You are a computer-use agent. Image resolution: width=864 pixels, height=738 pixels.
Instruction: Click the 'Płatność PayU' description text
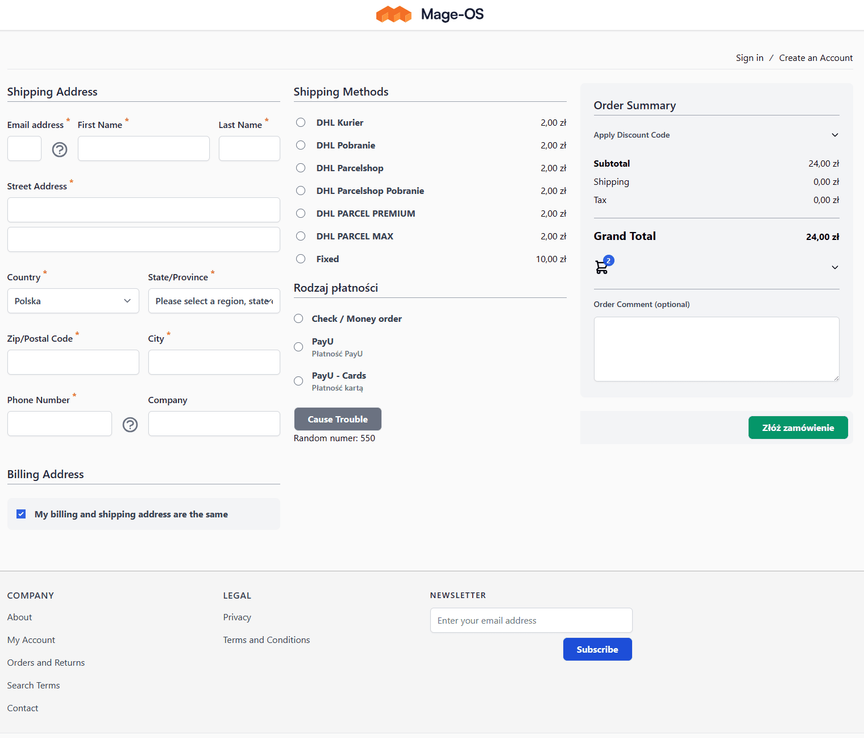[x=337, y=354]
